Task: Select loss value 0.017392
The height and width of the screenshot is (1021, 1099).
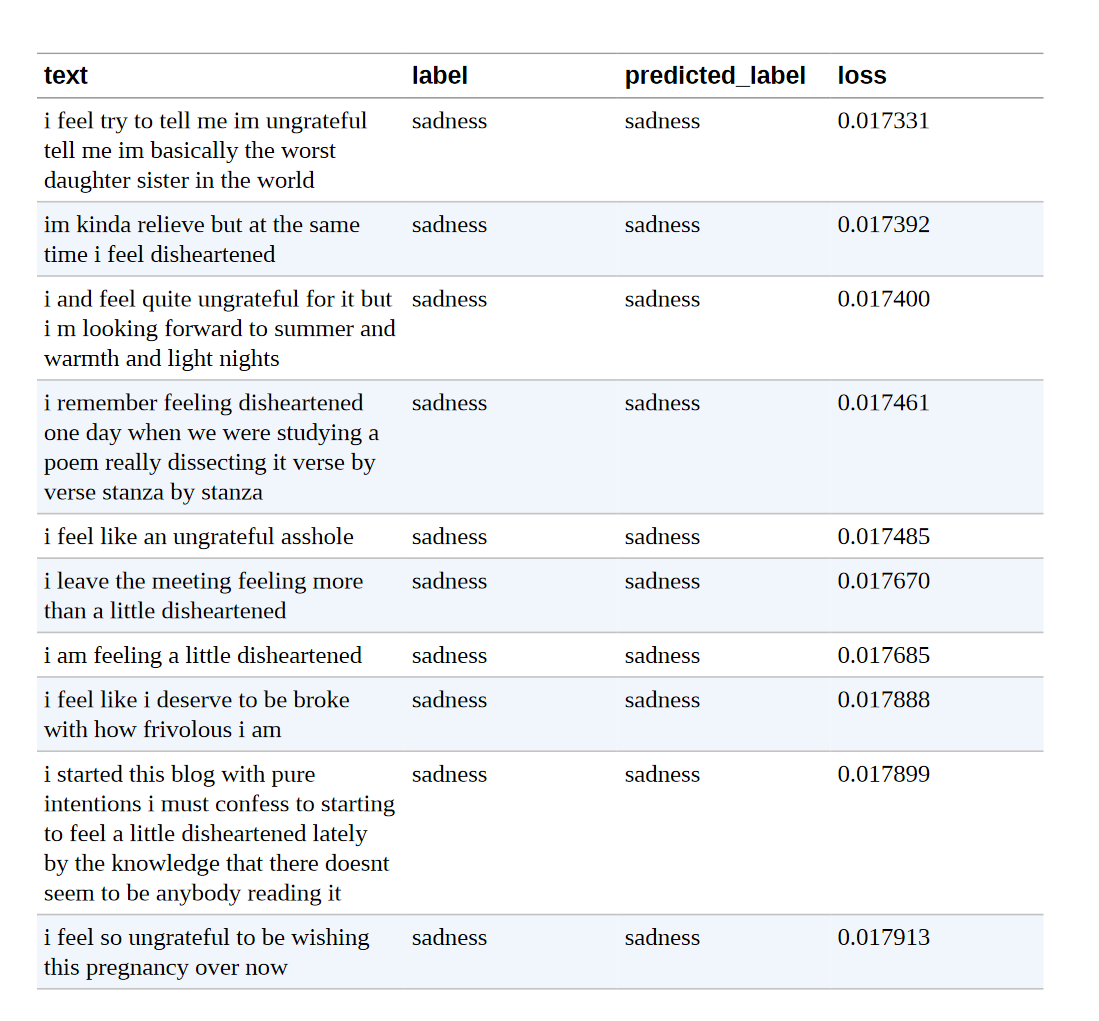Action: pyautogui.click(x=883, y=224)
